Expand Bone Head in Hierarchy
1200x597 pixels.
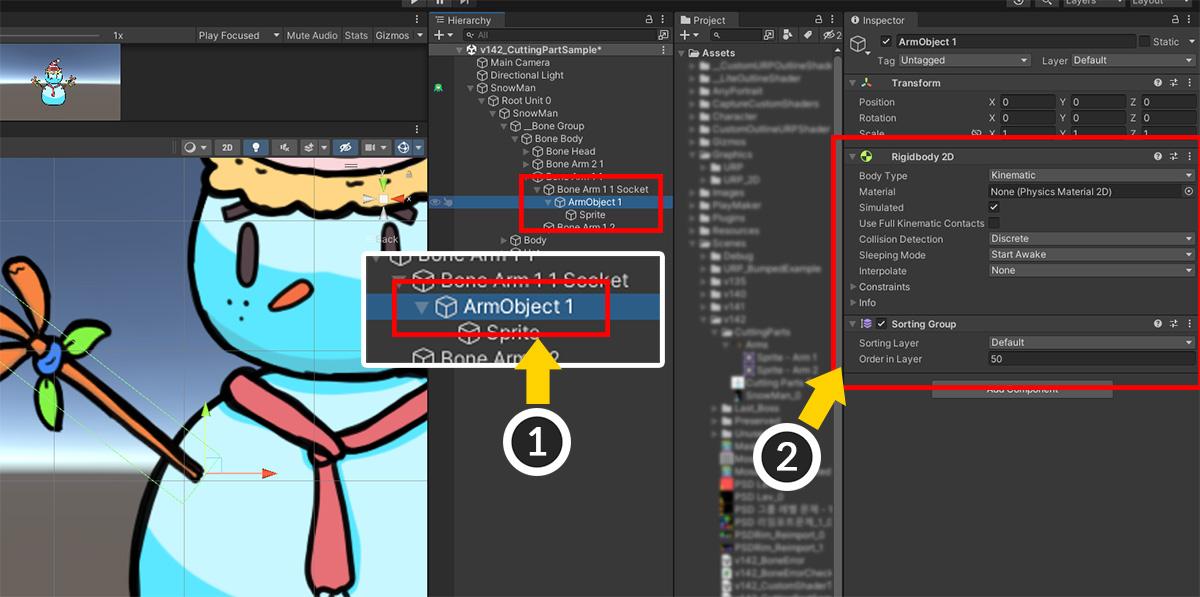(x=527, y=152)
